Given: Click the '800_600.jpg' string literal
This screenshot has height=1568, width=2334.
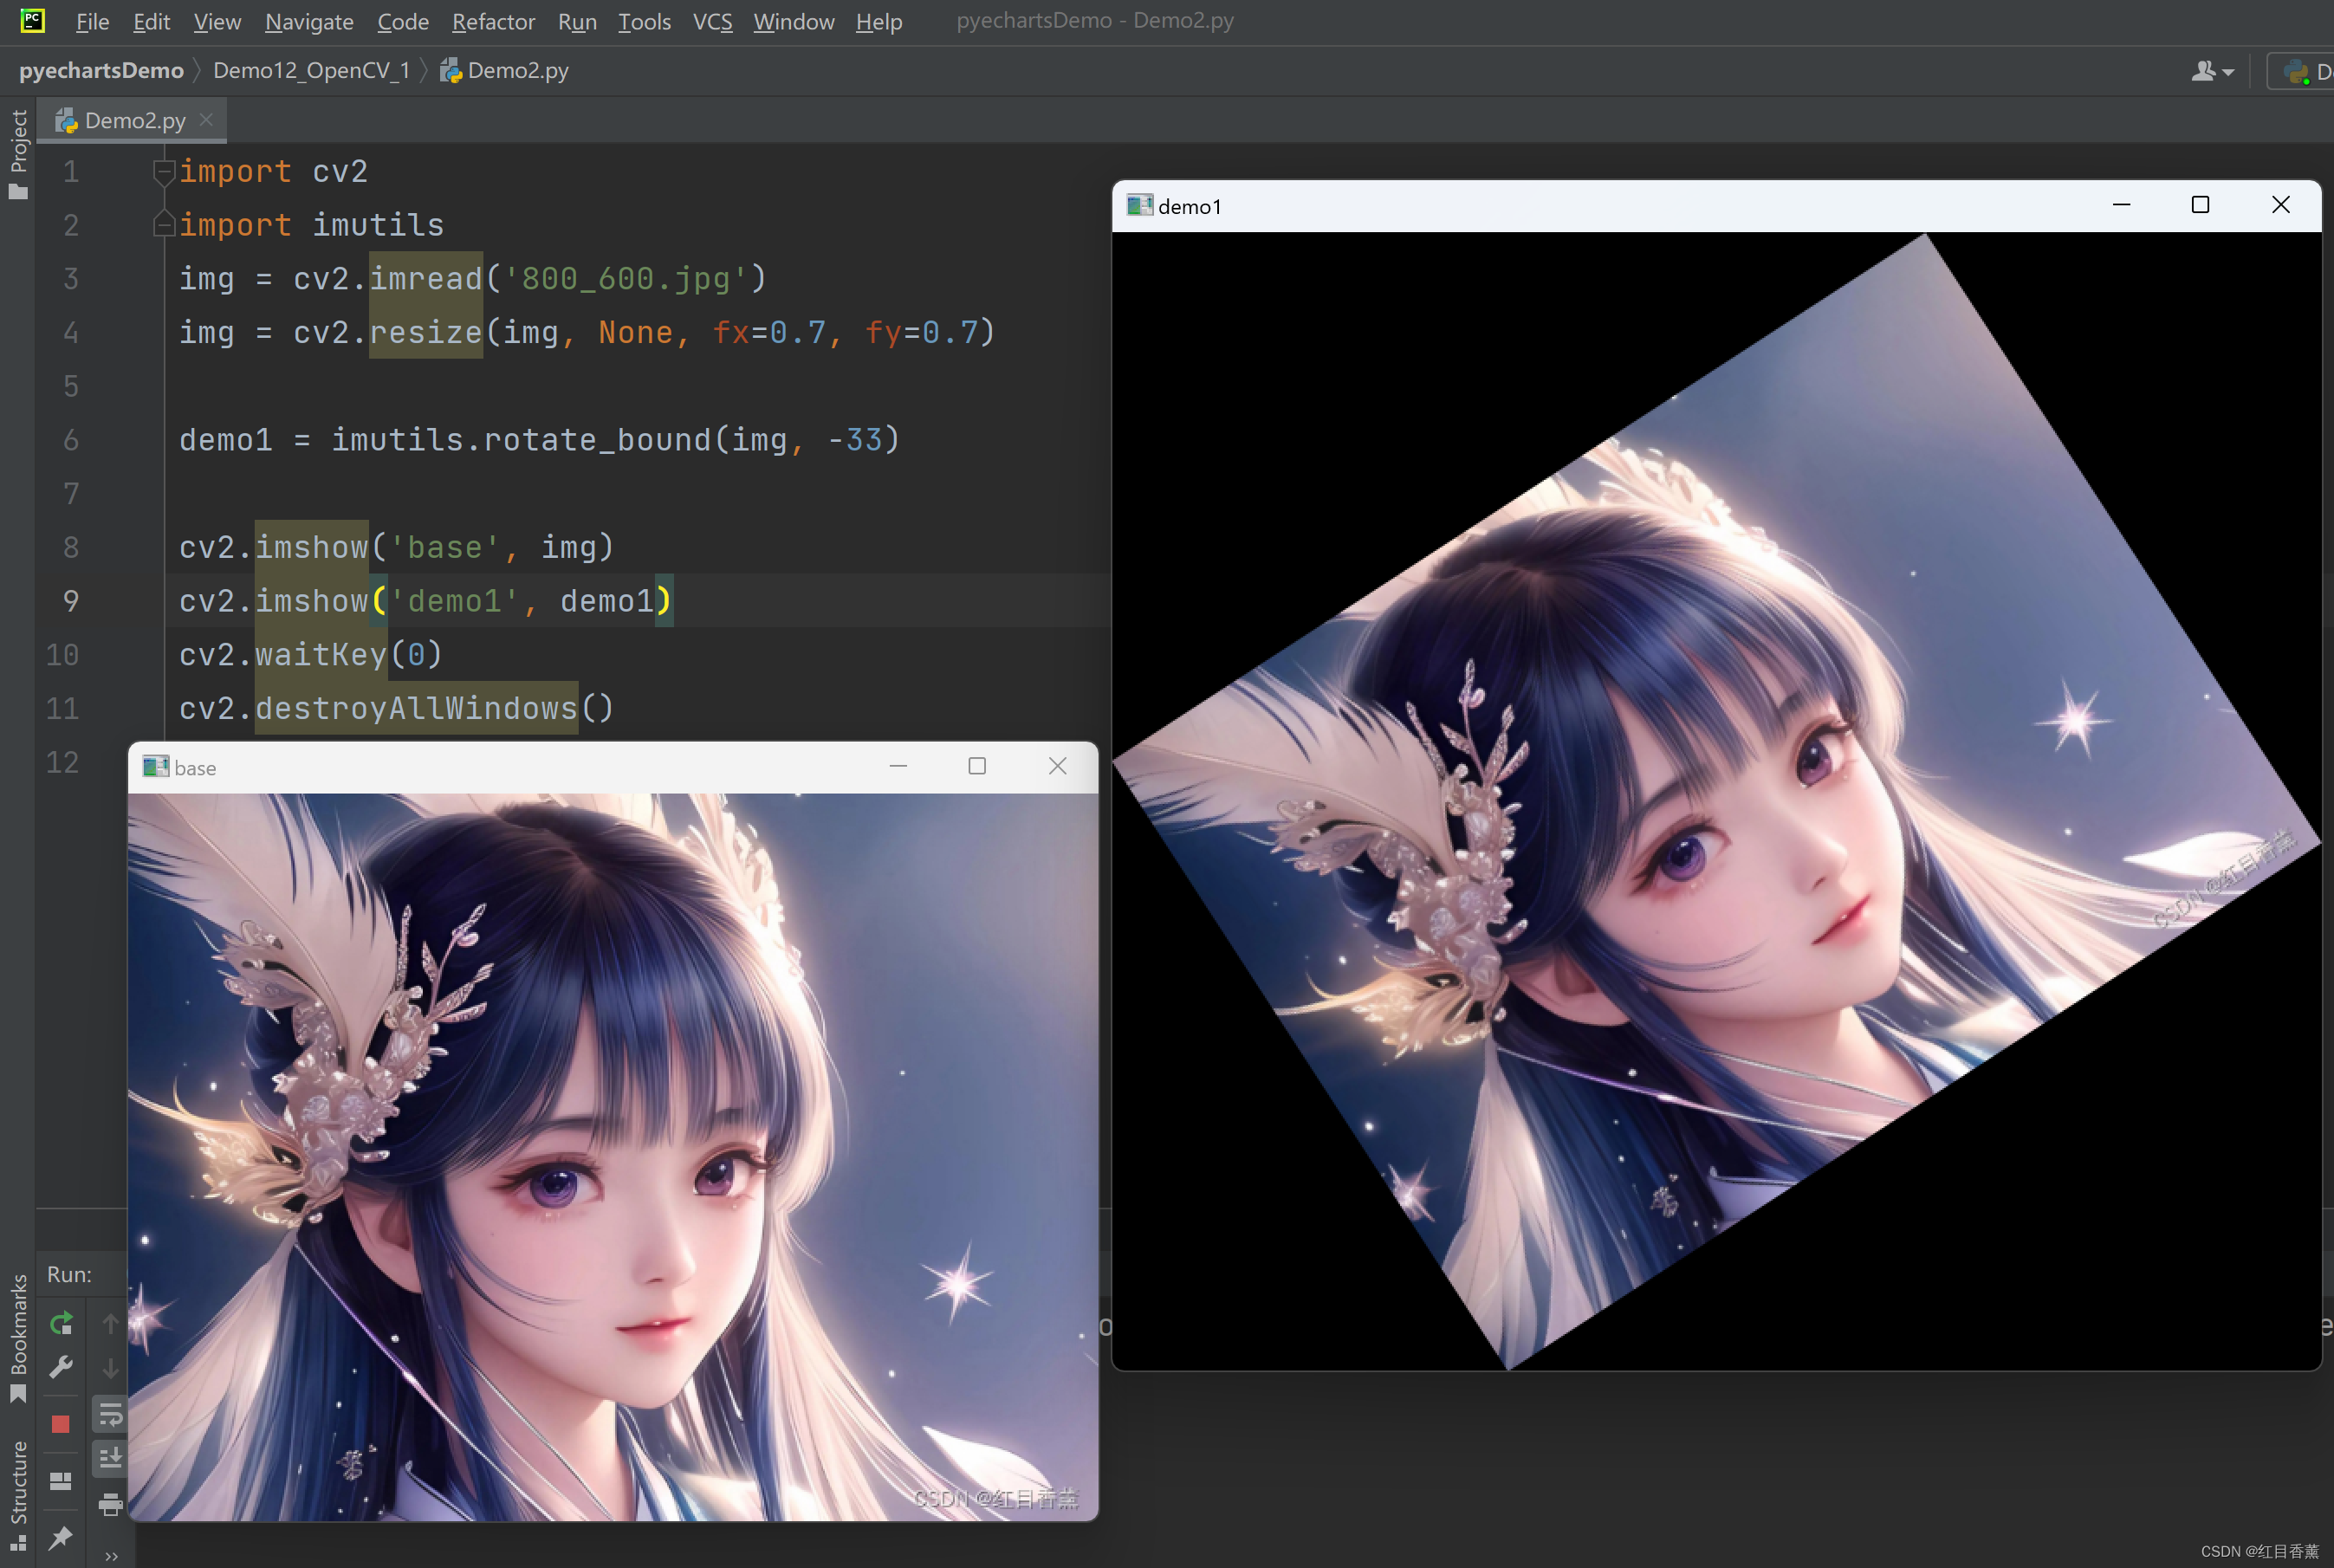Looking at the screenshot, I should click(626, 279).
